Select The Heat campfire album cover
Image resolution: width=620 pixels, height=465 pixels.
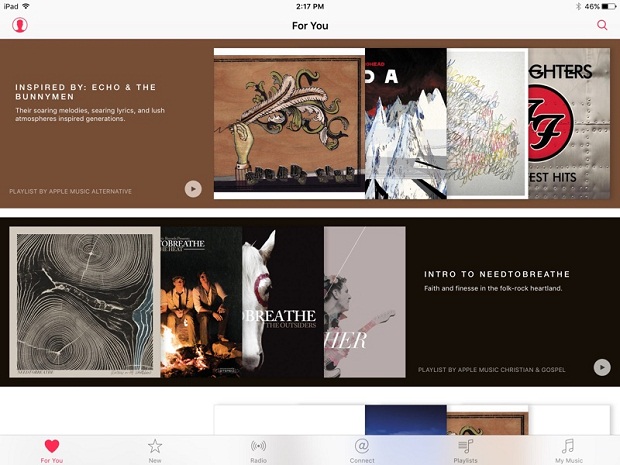pyautogui.click(x=202, y=302)
